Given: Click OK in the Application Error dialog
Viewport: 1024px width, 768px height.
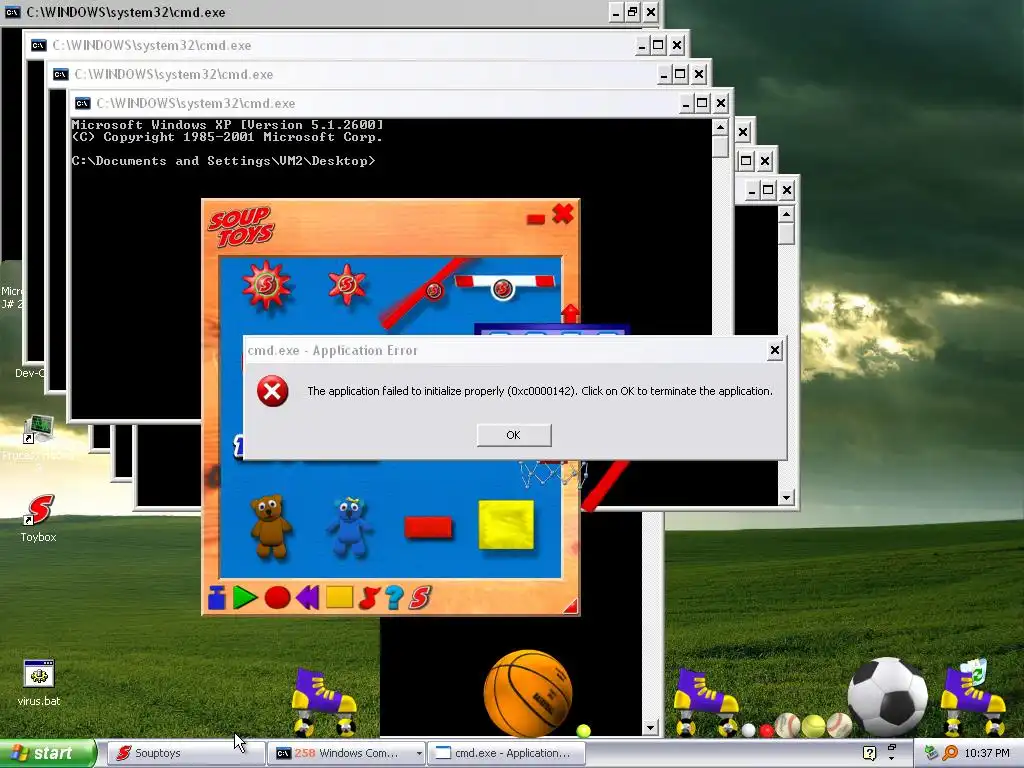Looking at the screenshot, I should tap(513, 435).
